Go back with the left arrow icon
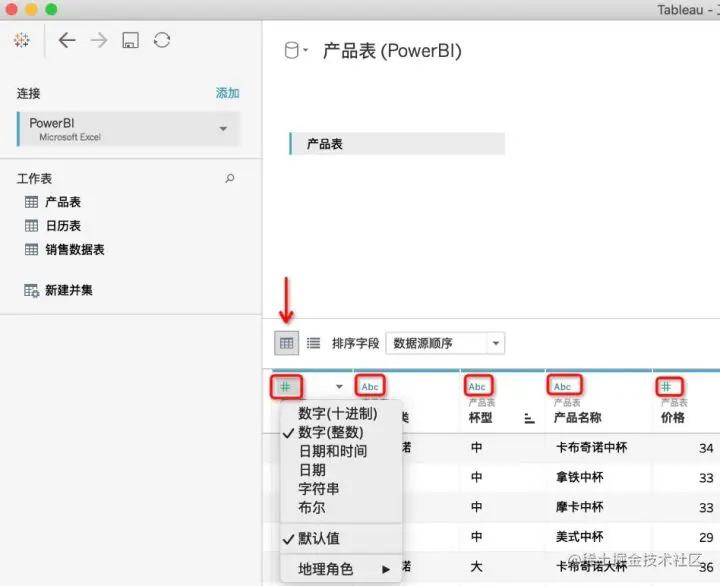Screen dimensions: 720x586 [67, 40]
